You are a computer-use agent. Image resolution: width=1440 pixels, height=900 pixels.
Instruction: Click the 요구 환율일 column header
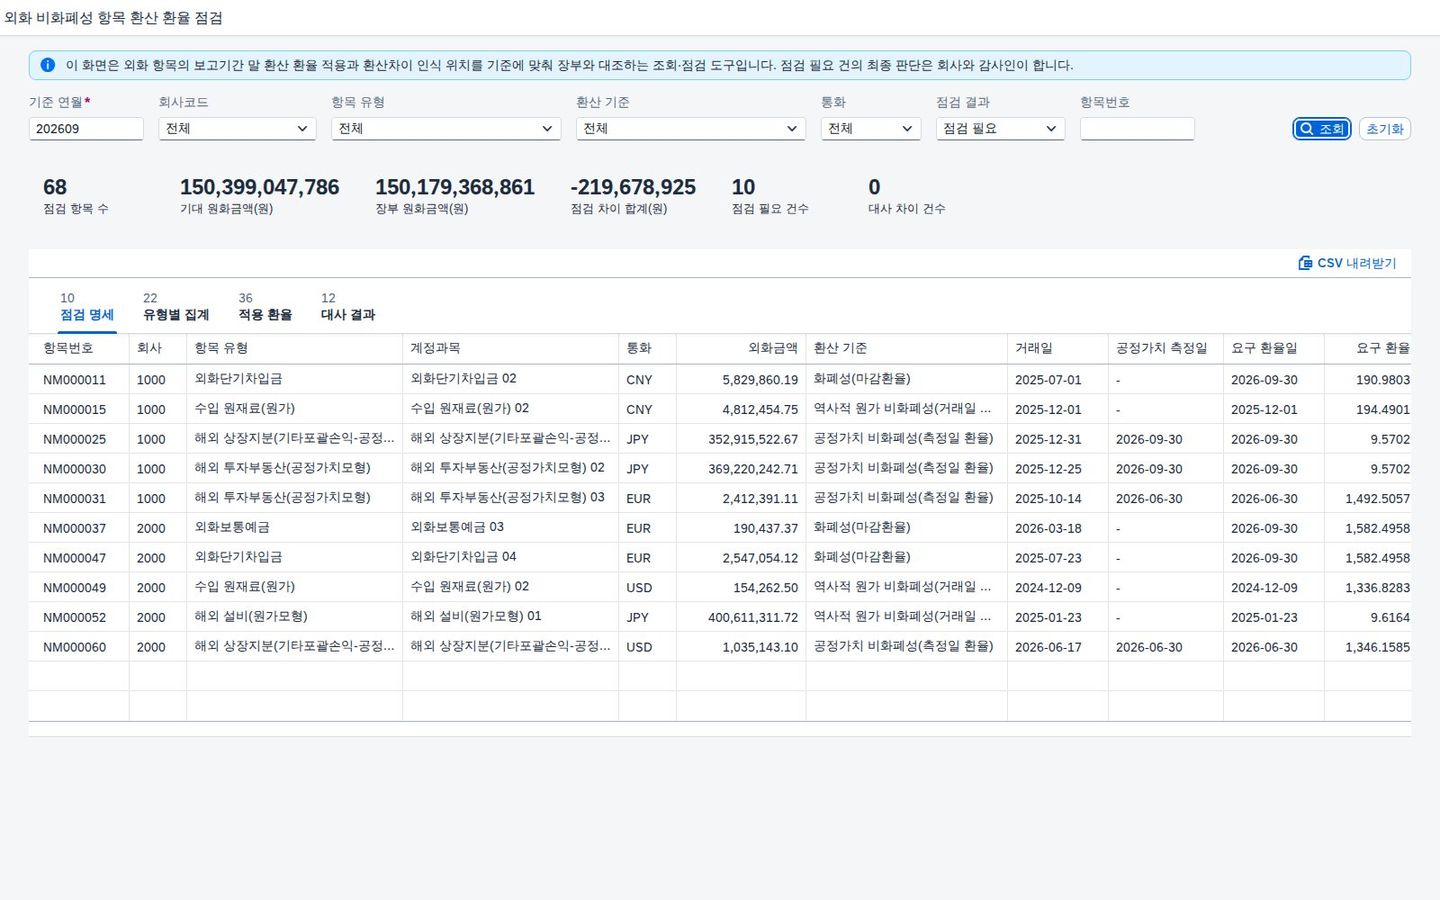[x=1273, y=348]
